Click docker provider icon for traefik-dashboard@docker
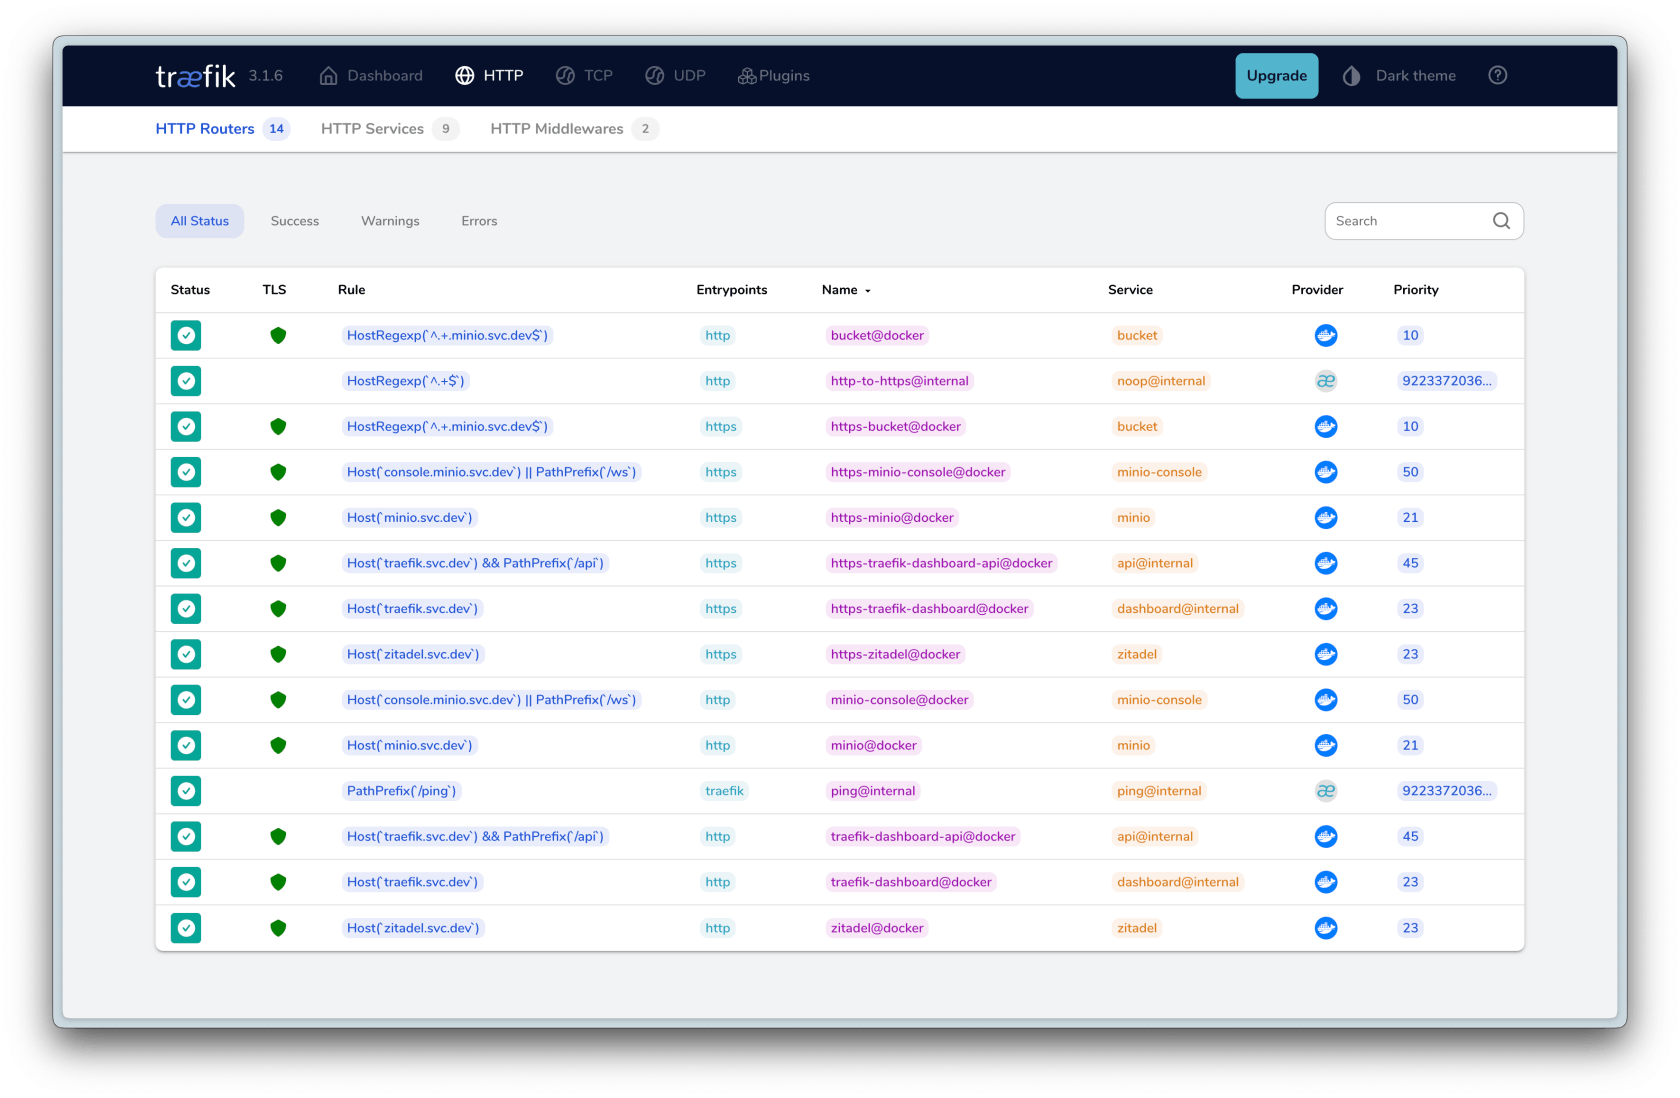The image size is (1680, 1098). click(x=1326, y=882)
